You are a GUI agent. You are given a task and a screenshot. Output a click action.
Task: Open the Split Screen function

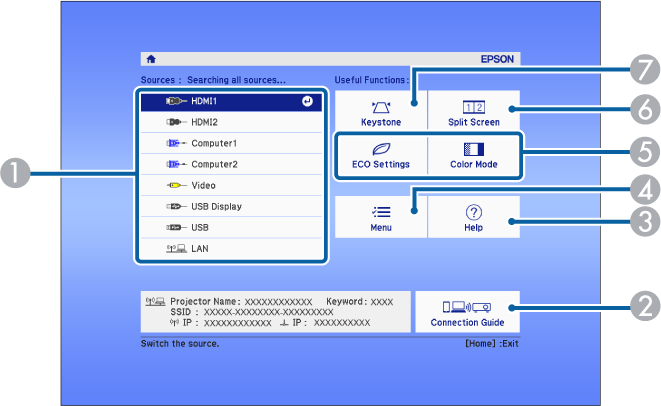click(473, 112)
